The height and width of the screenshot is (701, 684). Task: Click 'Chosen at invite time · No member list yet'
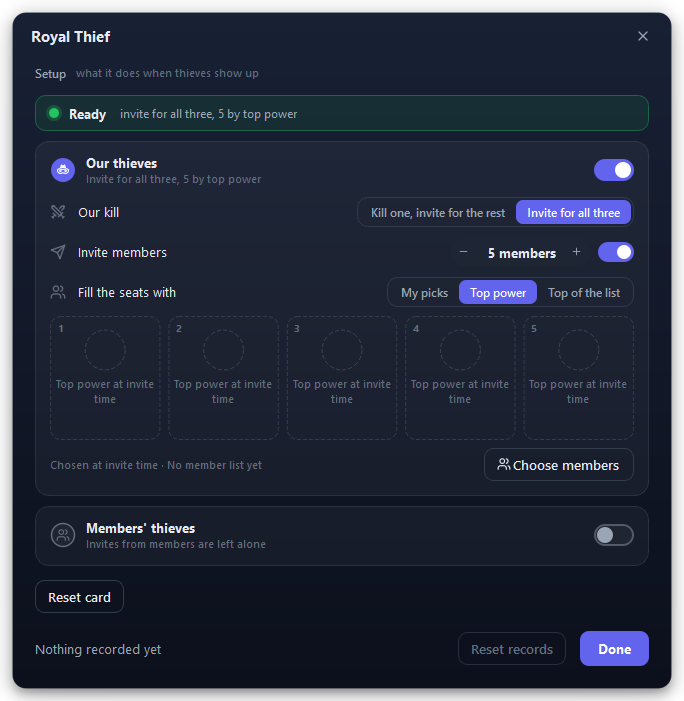[x=156, y=465]
